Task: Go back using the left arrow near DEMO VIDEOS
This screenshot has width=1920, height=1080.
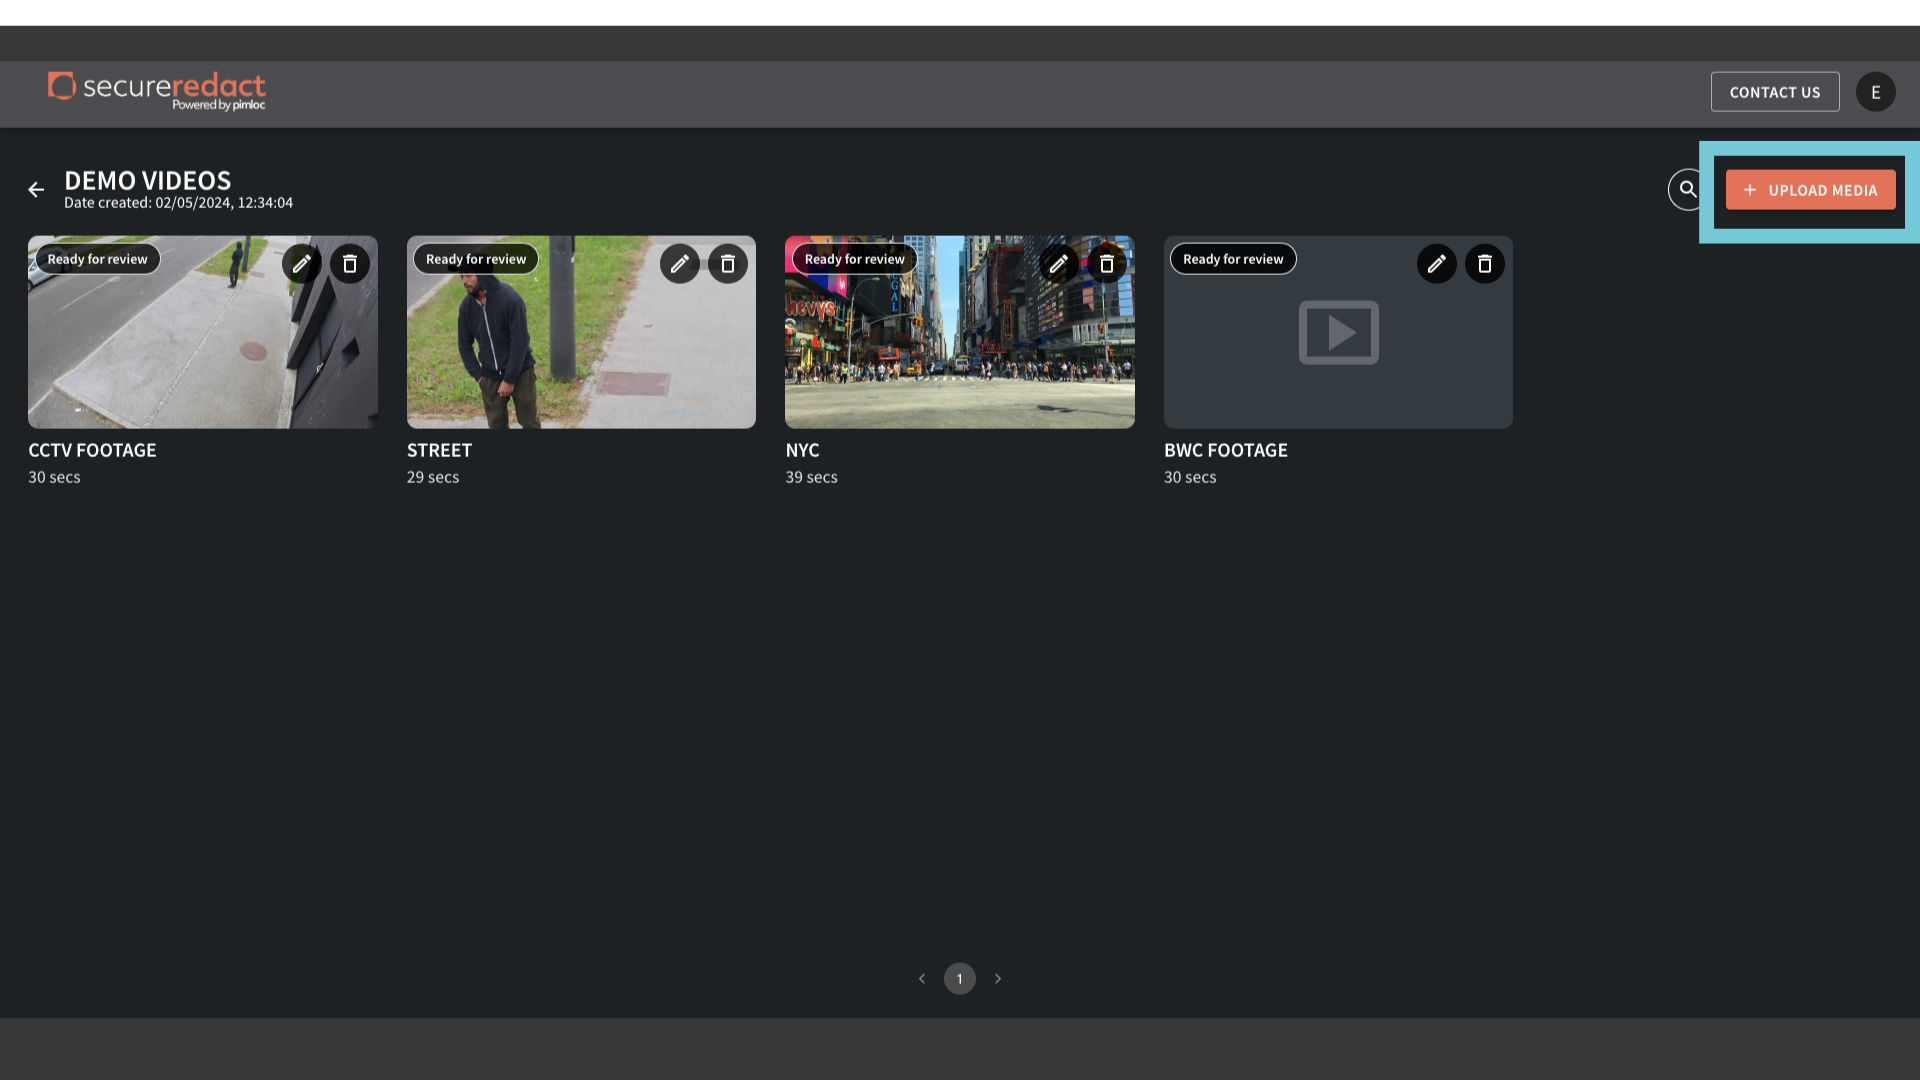Action: point(36,189)
